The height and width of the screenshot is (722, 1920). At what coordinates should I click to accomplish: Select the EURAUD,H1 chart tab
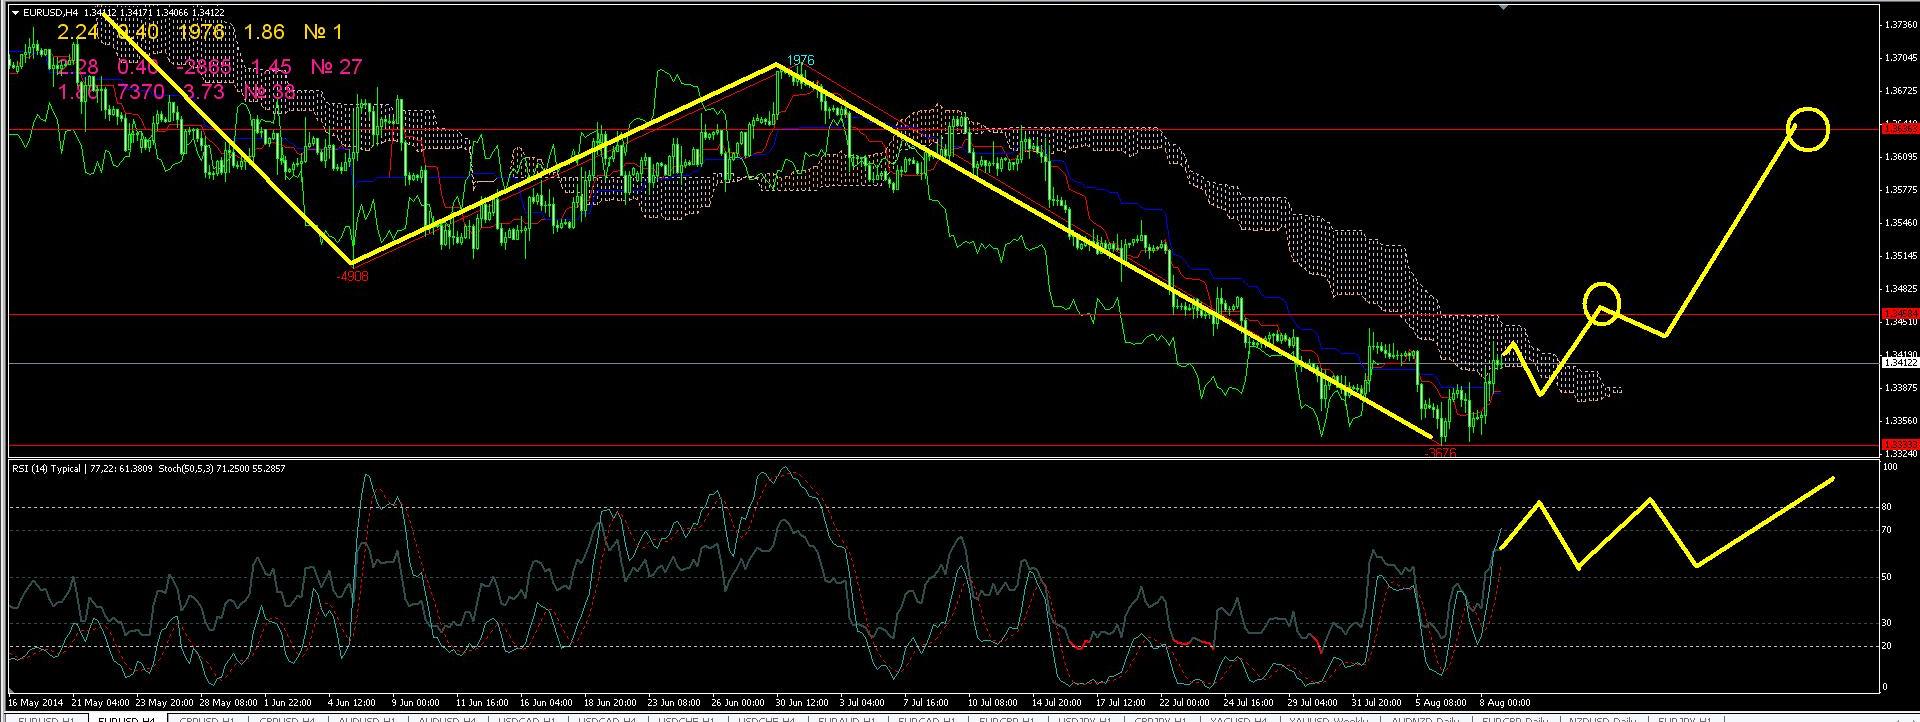tap(846, 719)
